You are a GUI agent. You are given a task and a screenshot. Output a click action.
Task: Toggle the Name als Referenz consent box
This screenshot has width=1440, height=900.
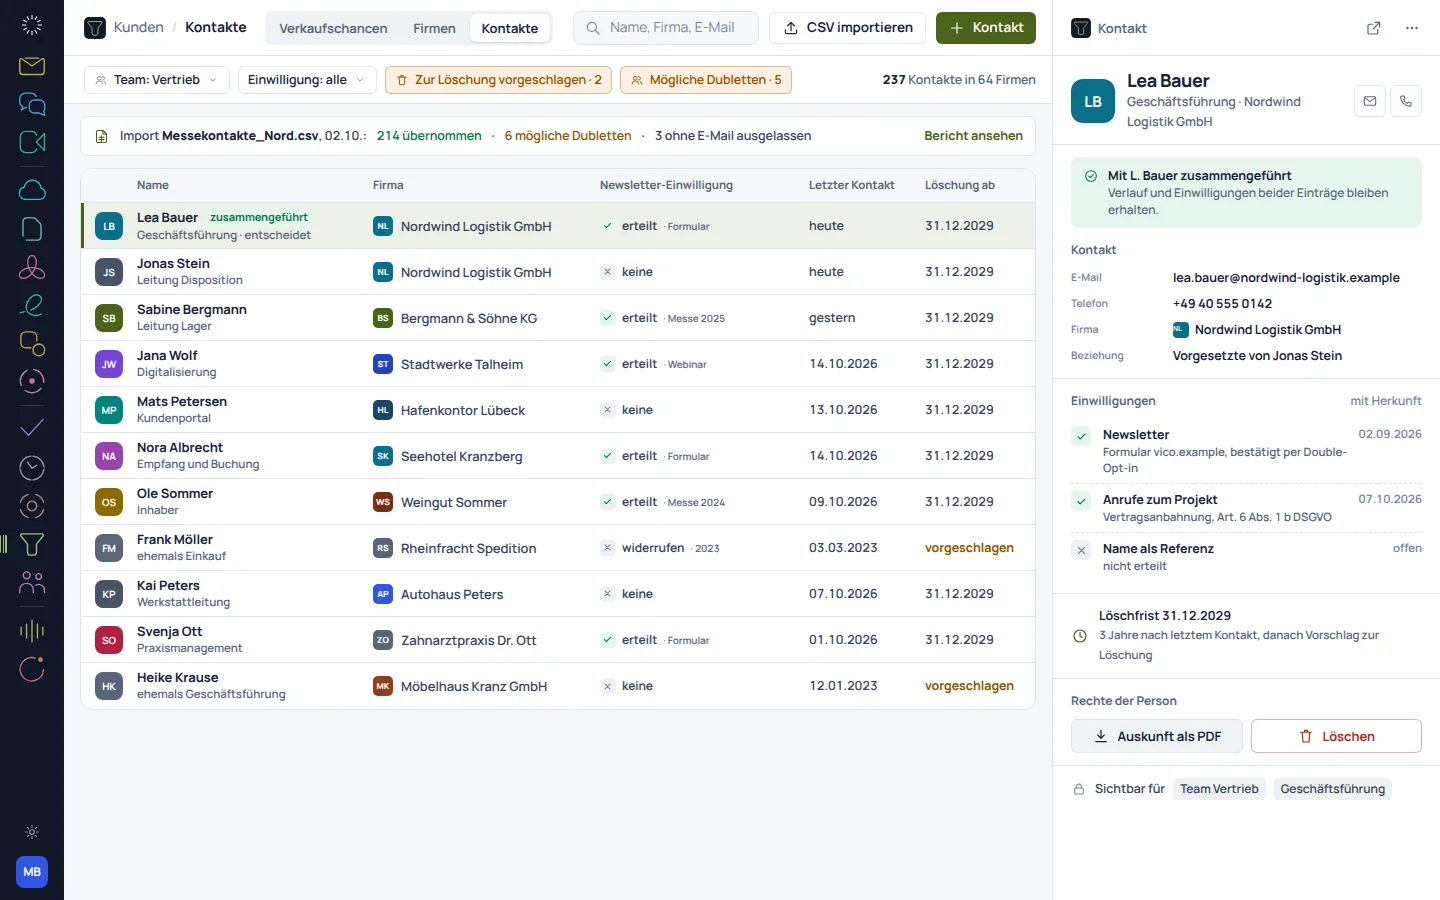(1081, 550)
